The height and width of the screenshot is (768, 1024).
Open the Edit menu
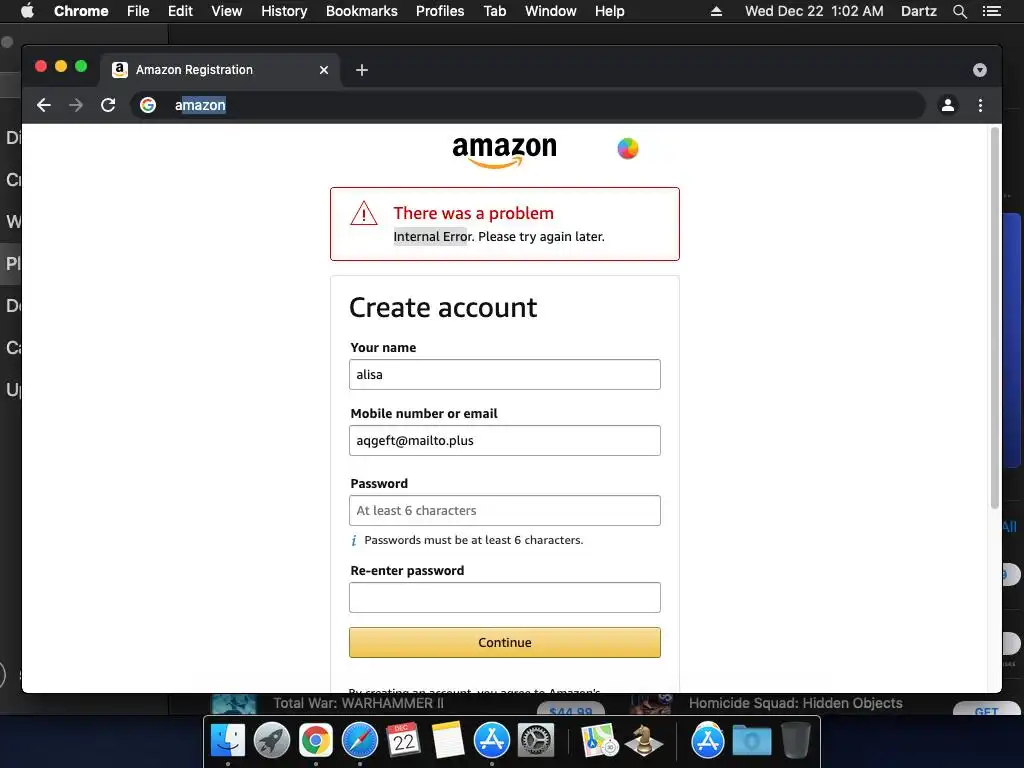tap(180, 11)
